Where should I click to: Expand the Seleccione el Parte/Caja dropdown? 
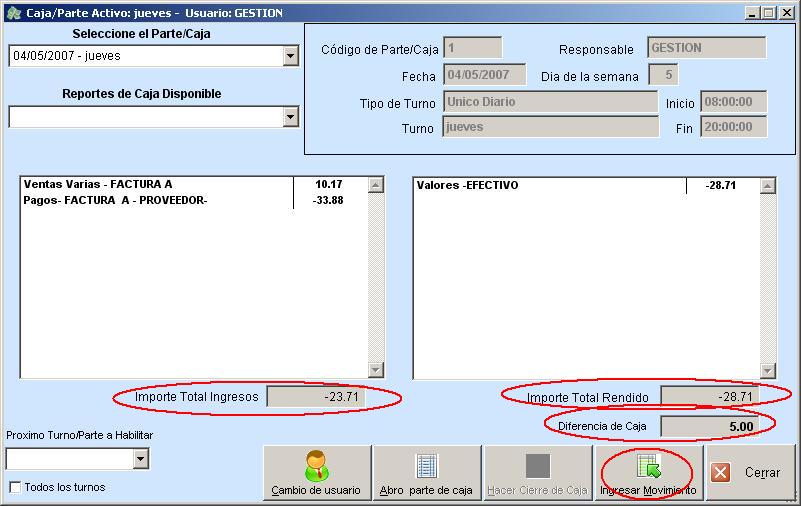(290, 57)
